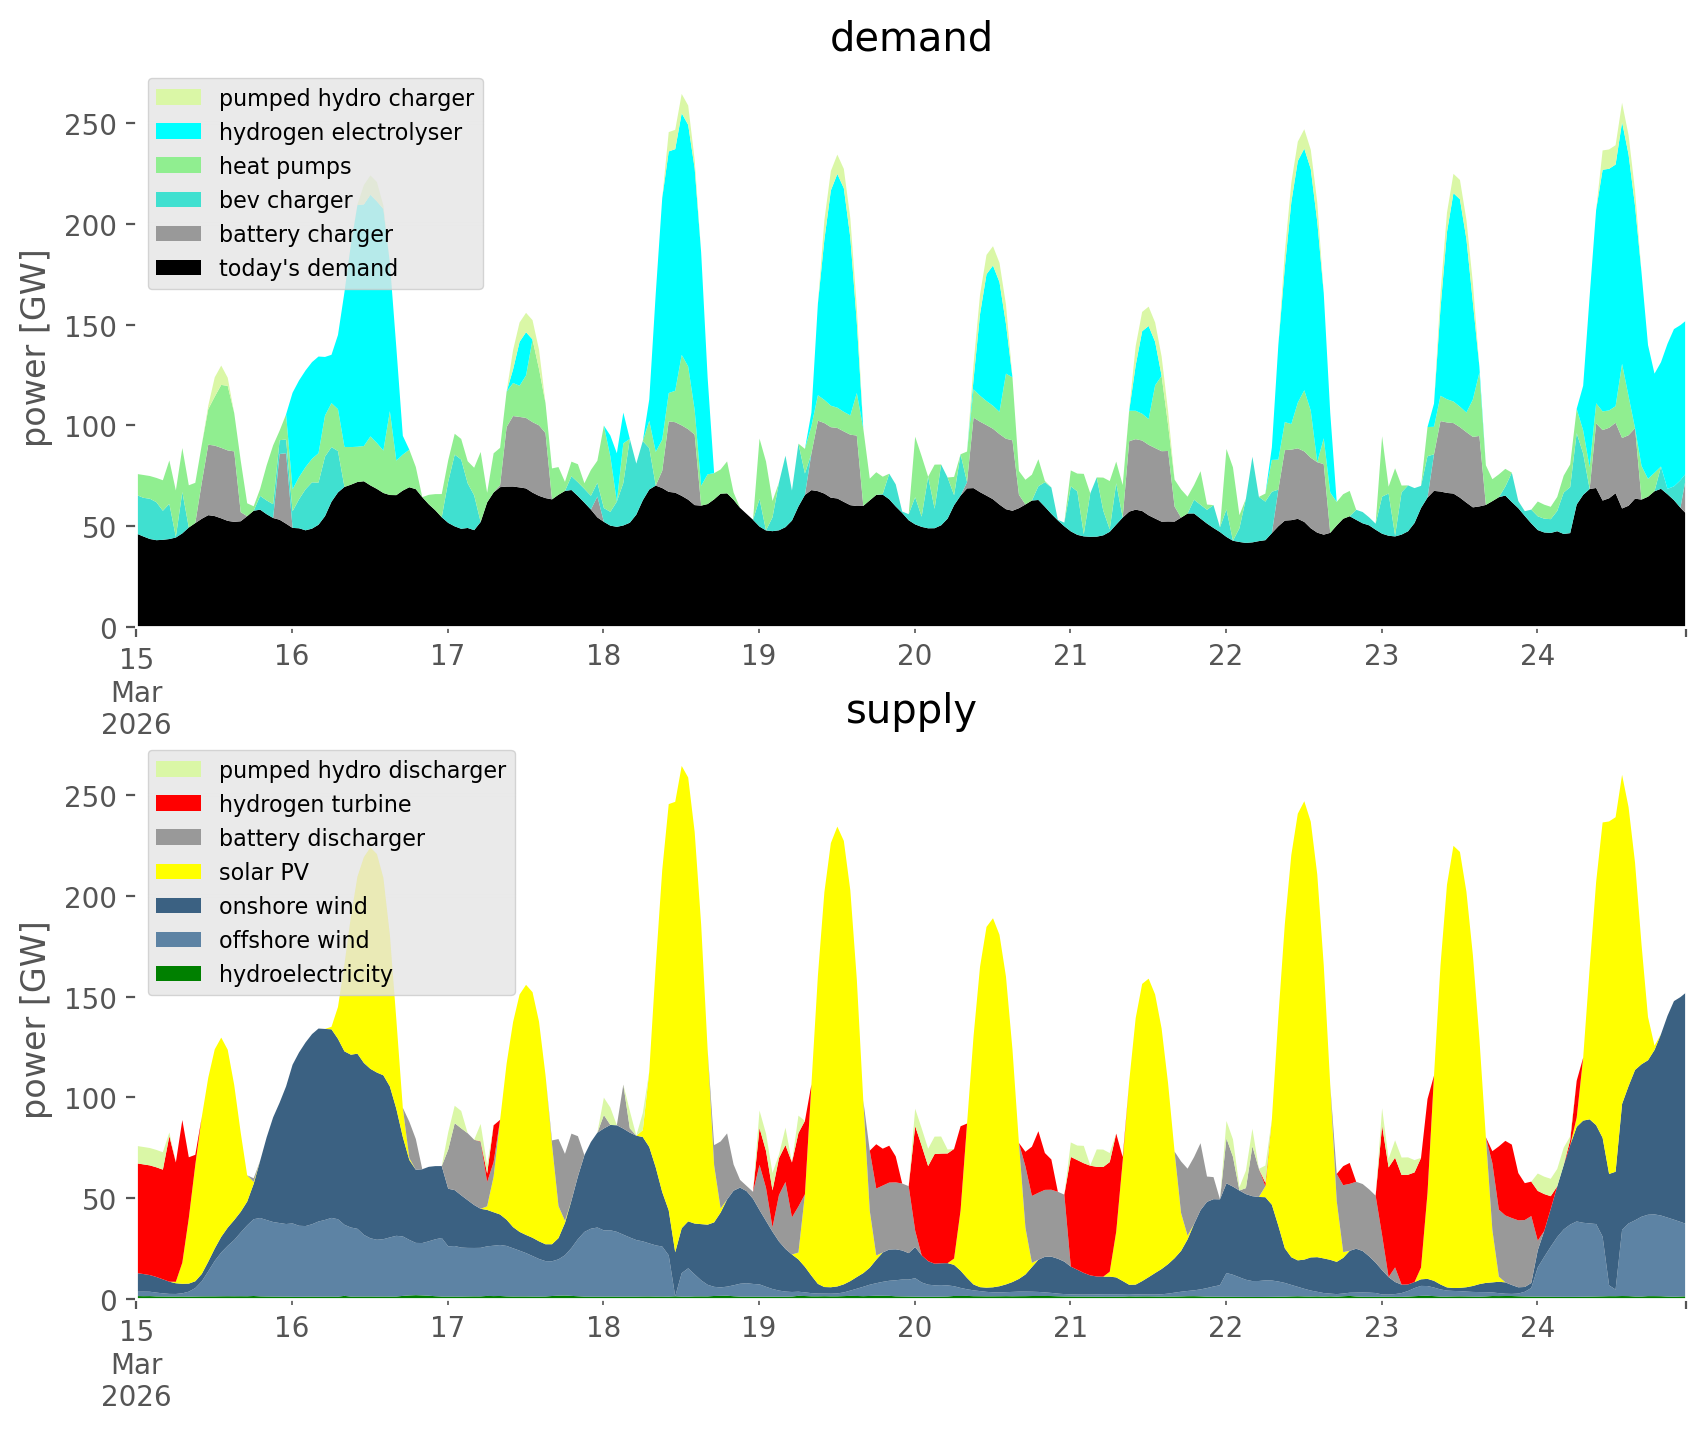Select the pumped hydro discharger legend label
The width and height of the screenshot is (1706, 1431).
point(362,770)
